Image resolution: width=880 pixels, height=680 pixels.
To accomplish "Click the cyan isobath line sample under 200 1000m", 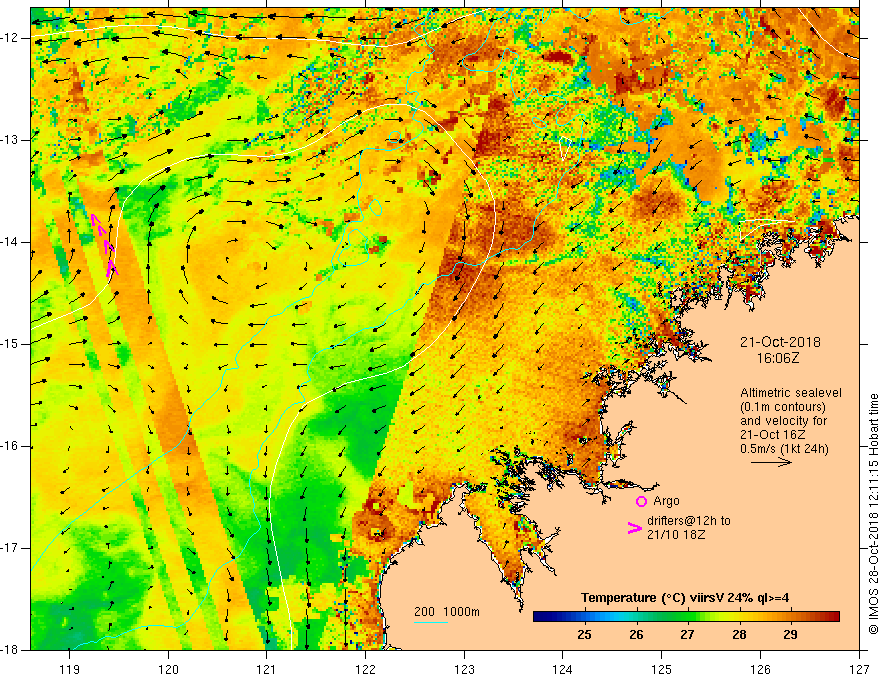I will click(x=431, y=622).
